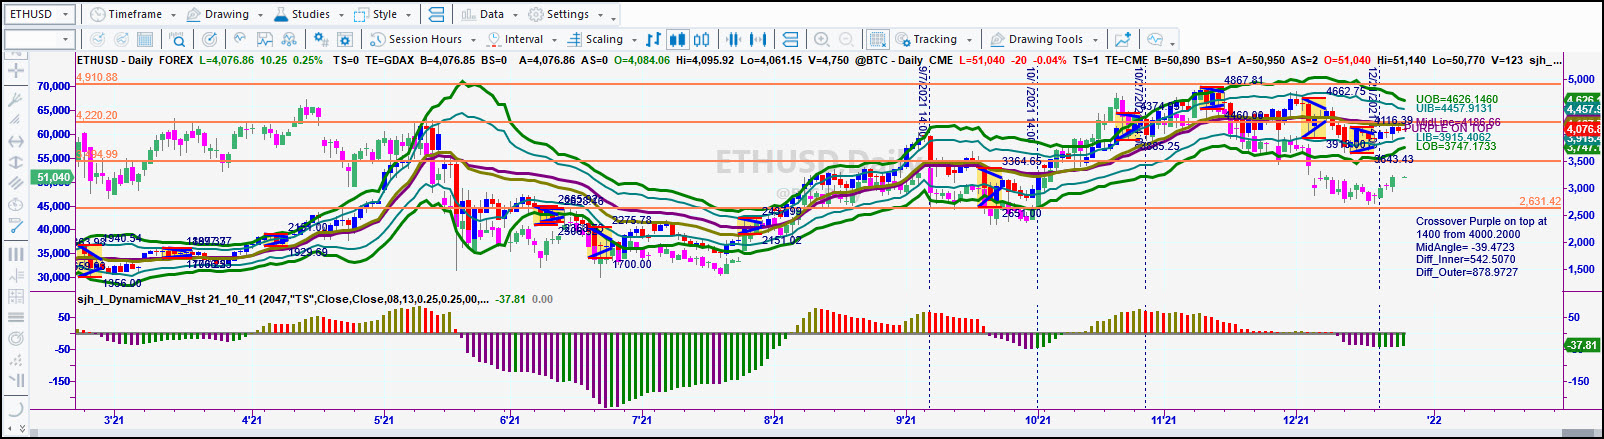Click the second greyed chart-refresh icon
Screen dimensions: 1604x439
tap(121, 39)
